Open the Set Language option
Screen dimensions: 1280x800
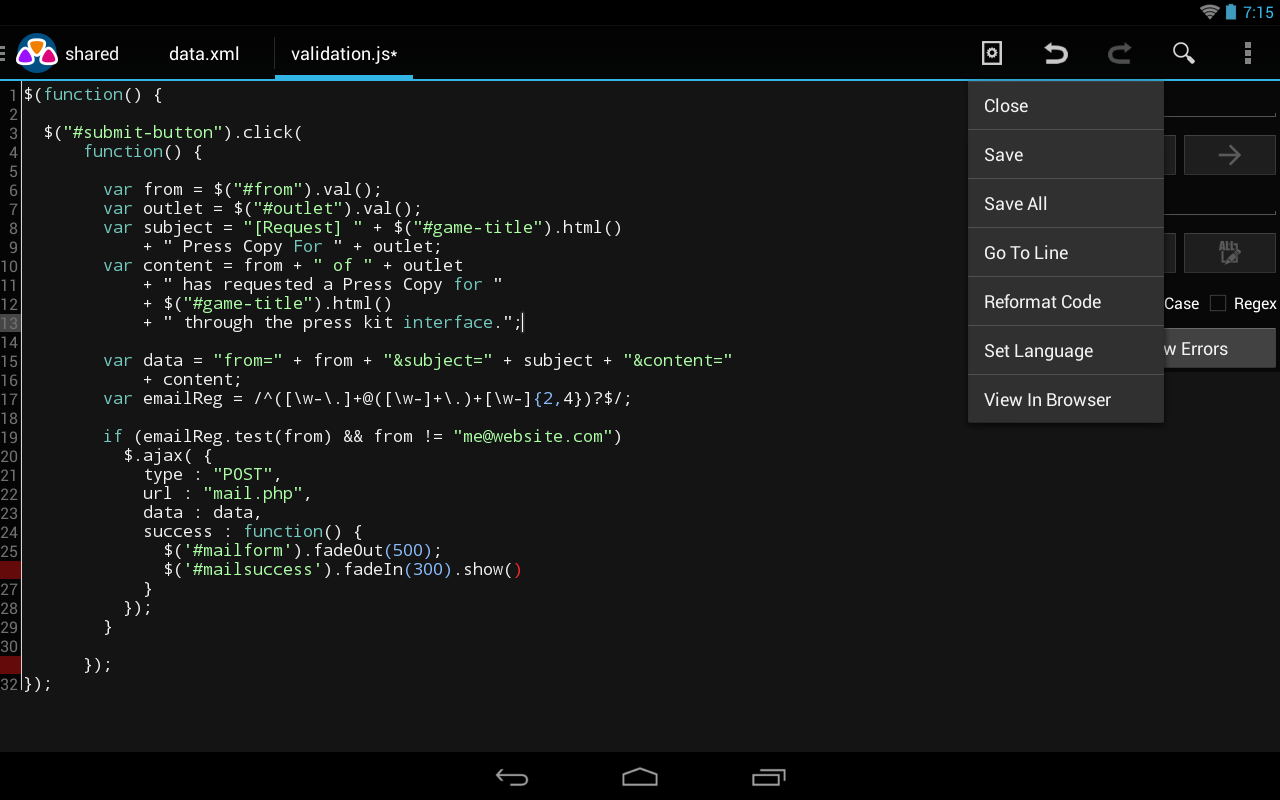[1065, 350]
